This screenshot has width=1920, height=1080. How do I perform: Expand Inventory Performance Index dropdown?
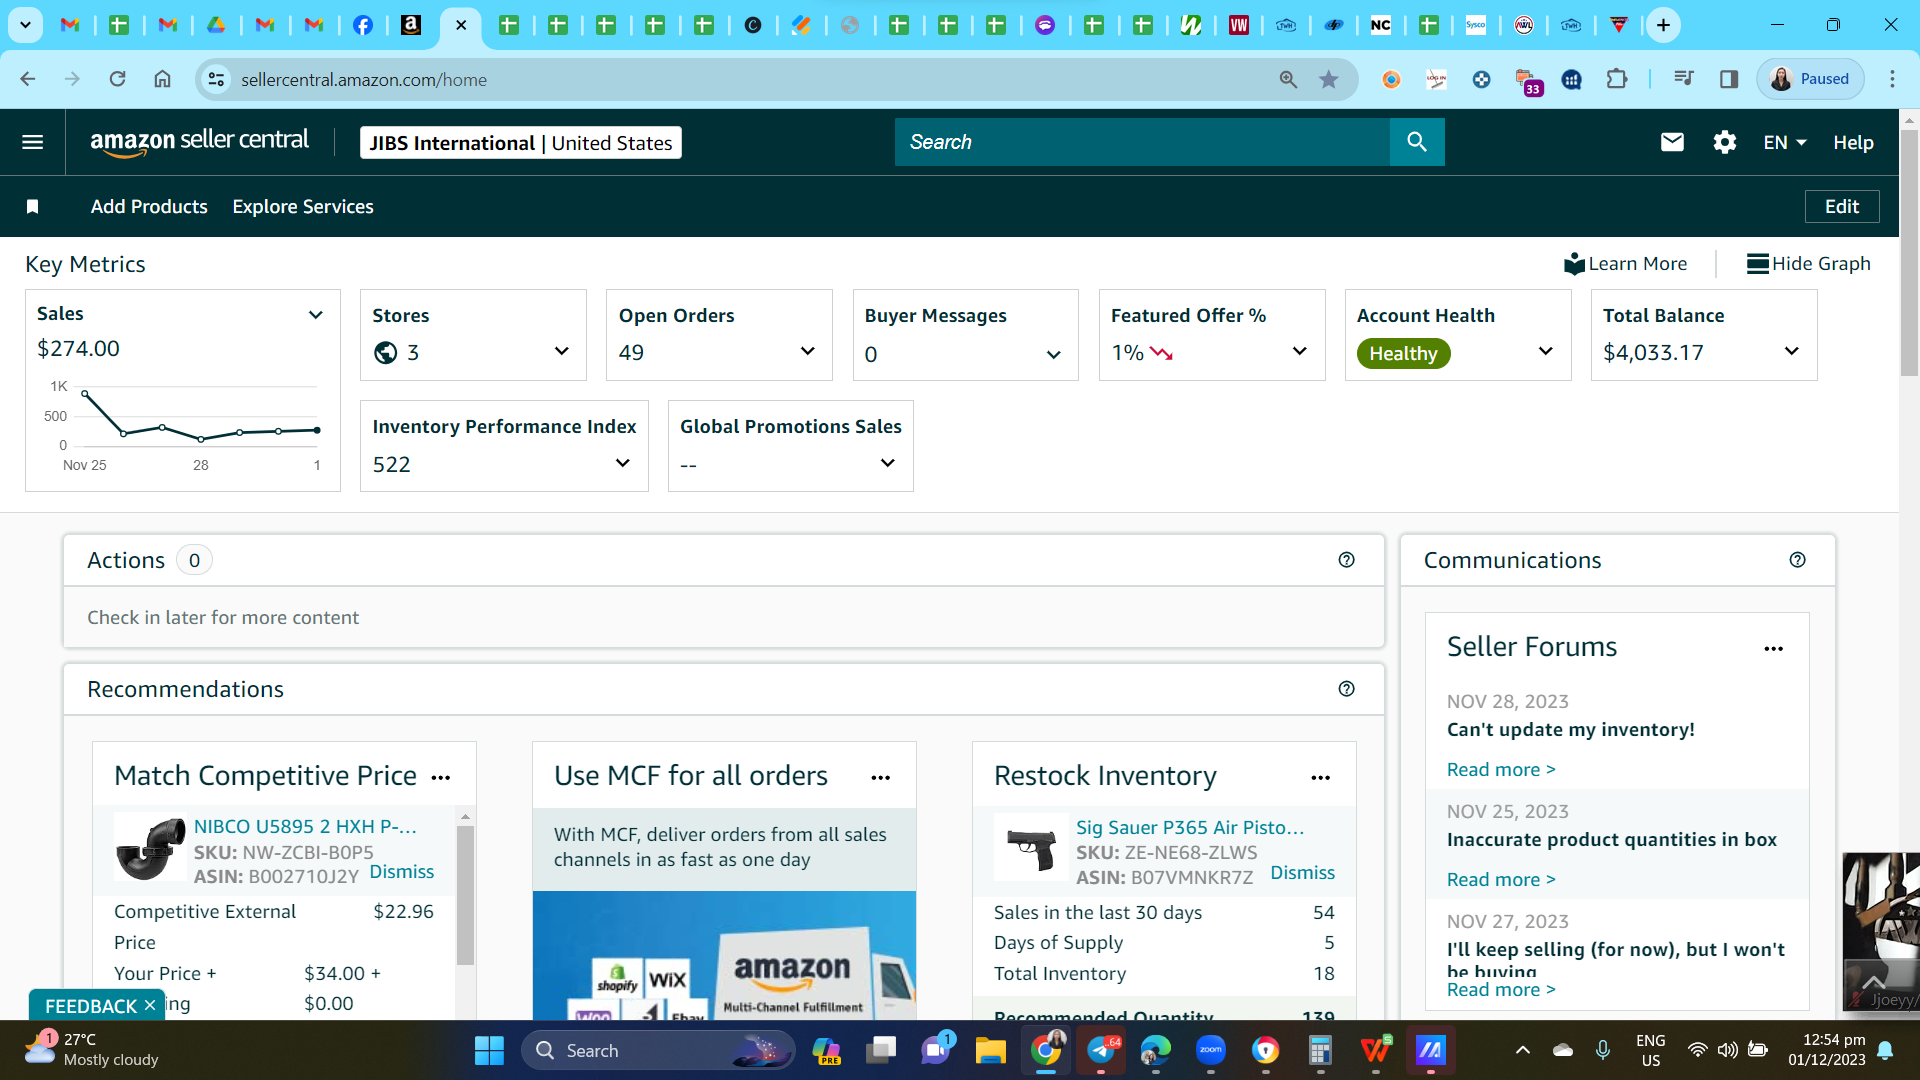[x=623, y=464]
